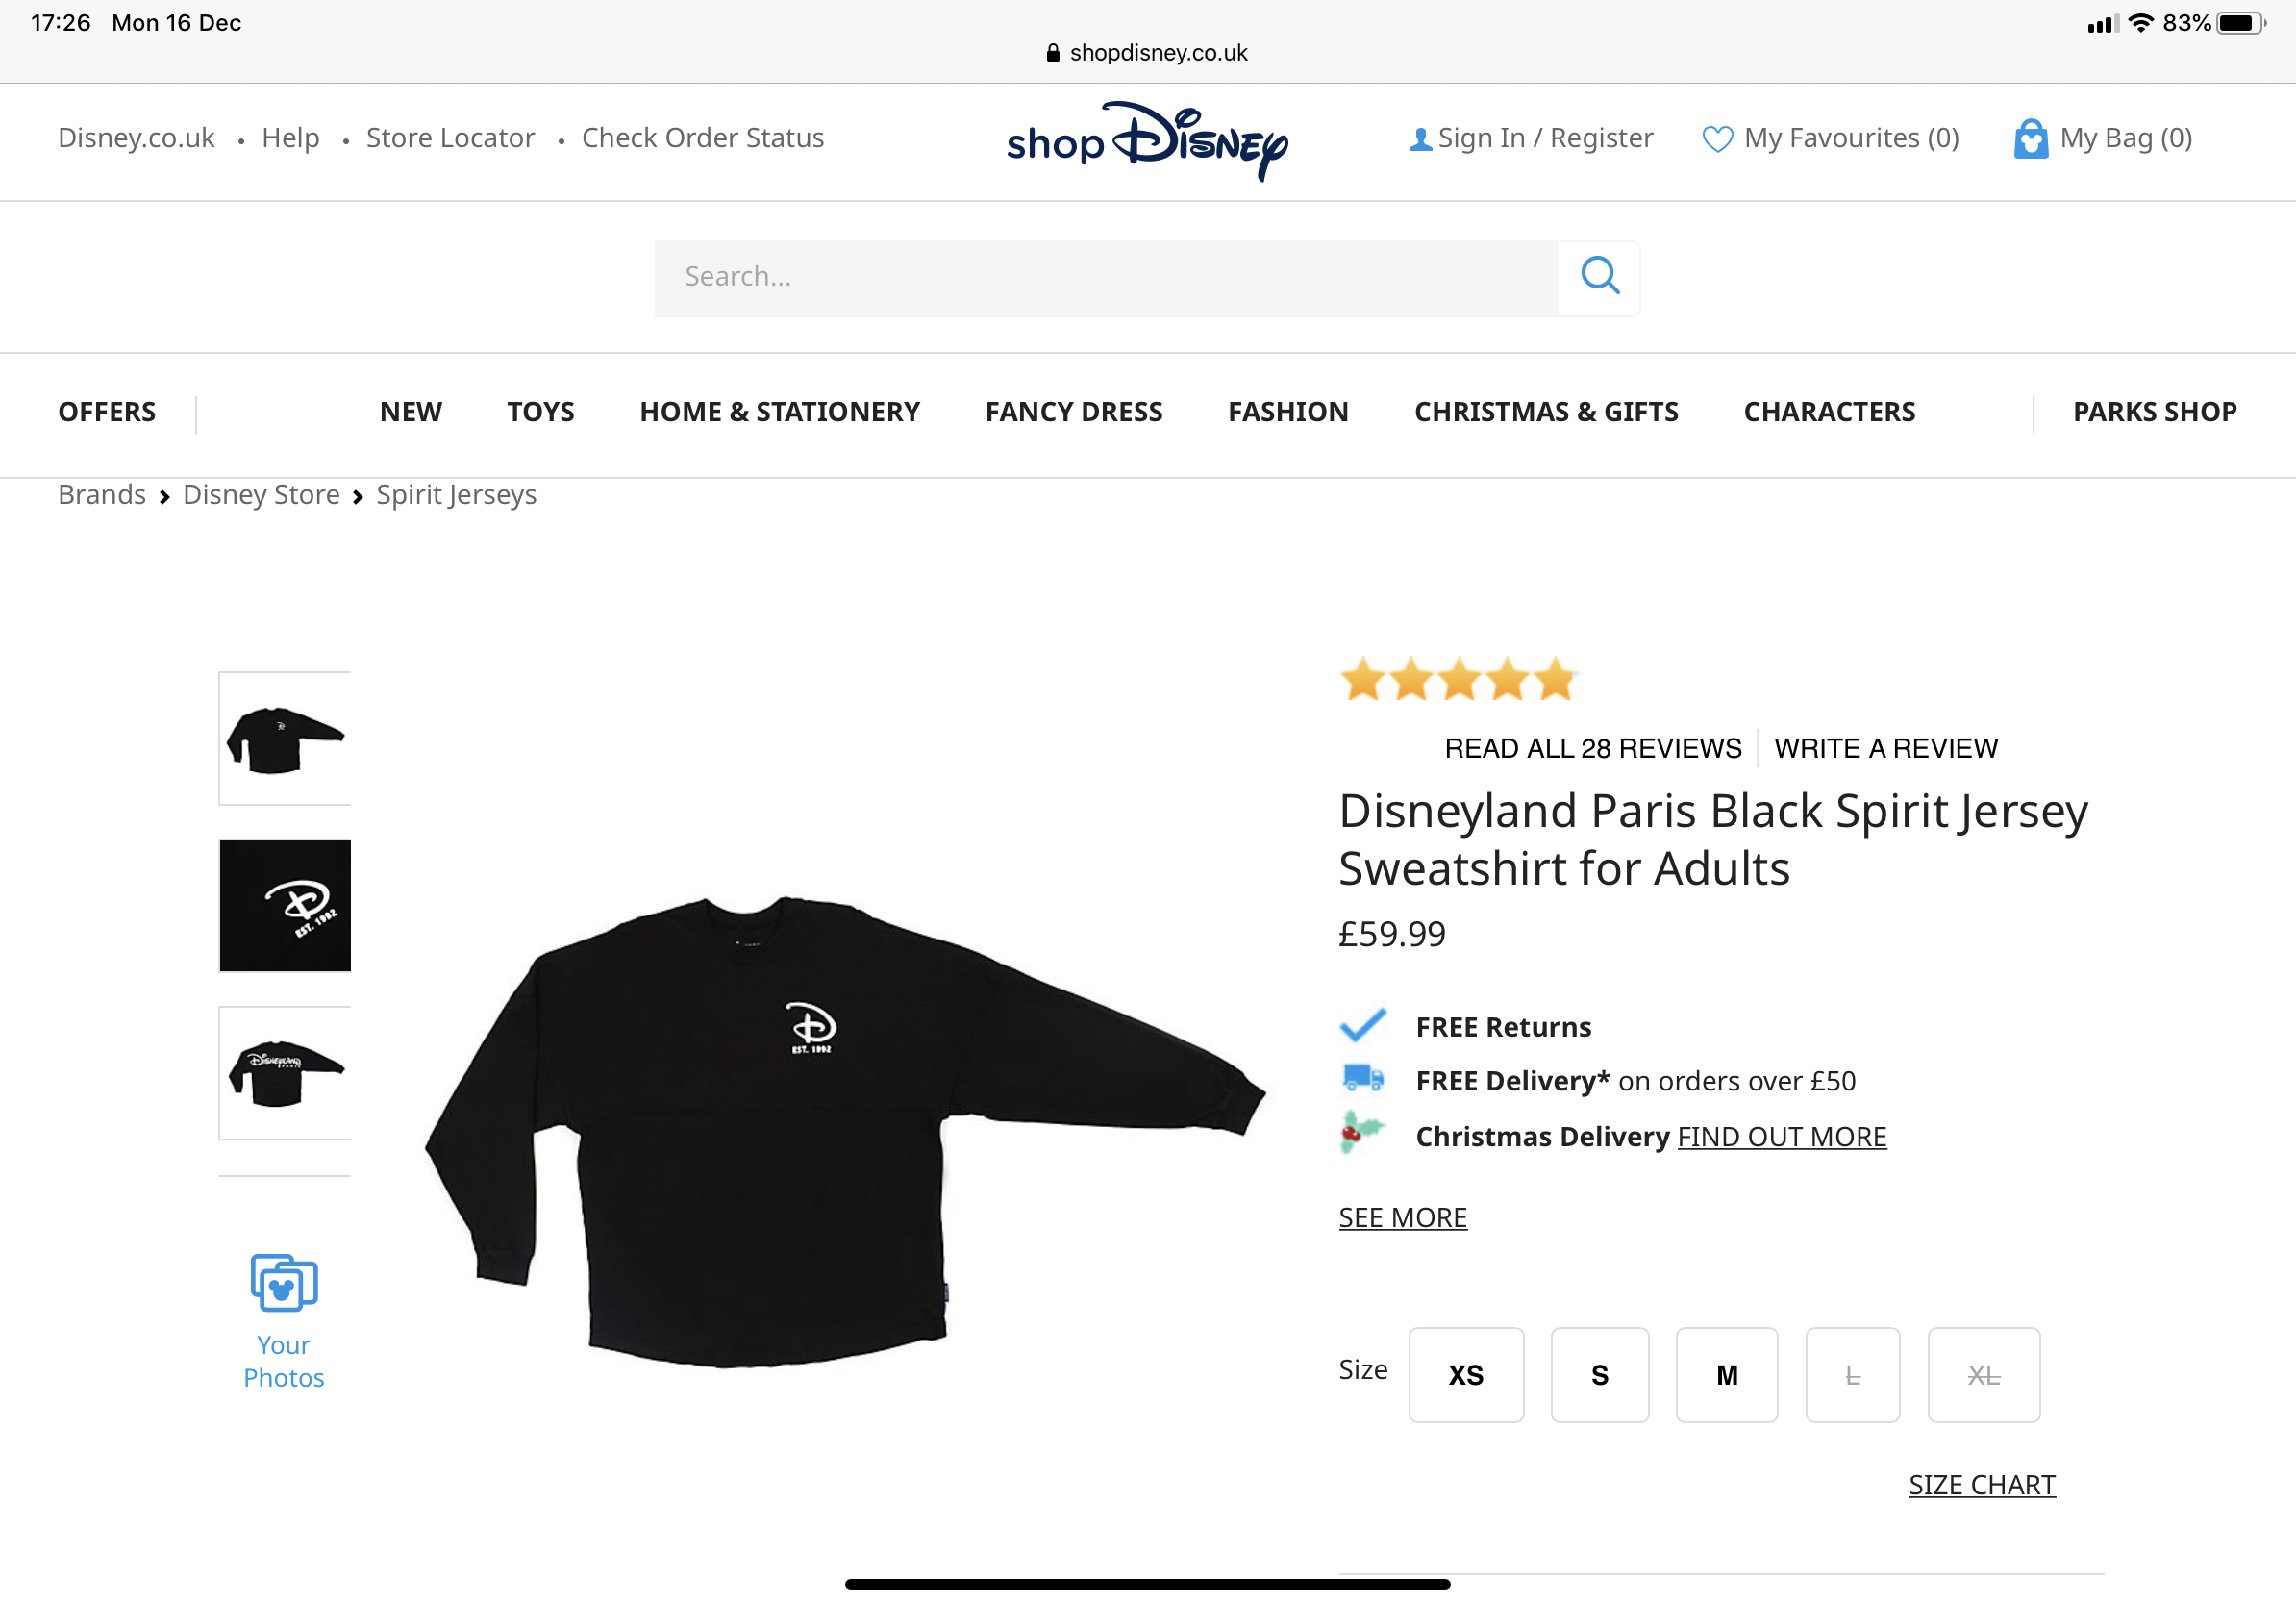The image size is (2296, 1604).
Task: Expand SEE MORE details
Action: (1403, 1218)
